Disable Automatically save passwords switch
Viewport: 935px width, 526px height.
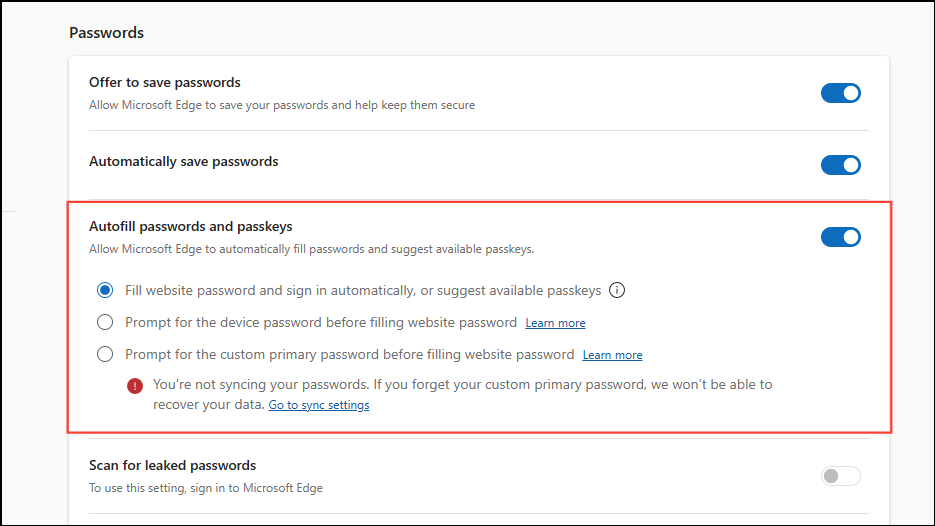[840, 165]
